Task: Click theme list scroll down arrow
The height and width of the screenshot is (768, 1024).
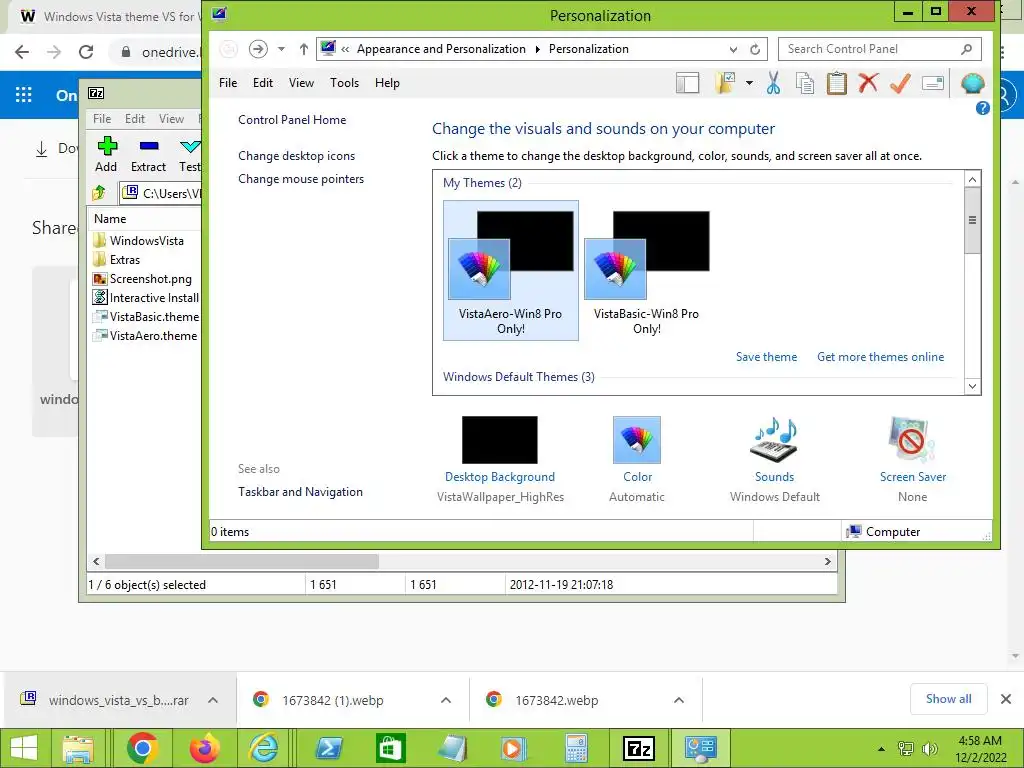Action: click(972, 386)
